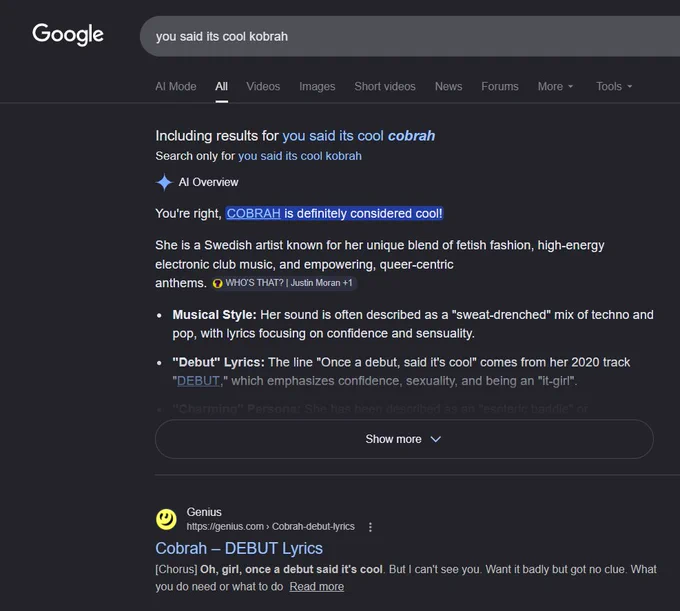Click the Read more link in the Genius snippet
680x611 pixels.
tap(317, 586)
